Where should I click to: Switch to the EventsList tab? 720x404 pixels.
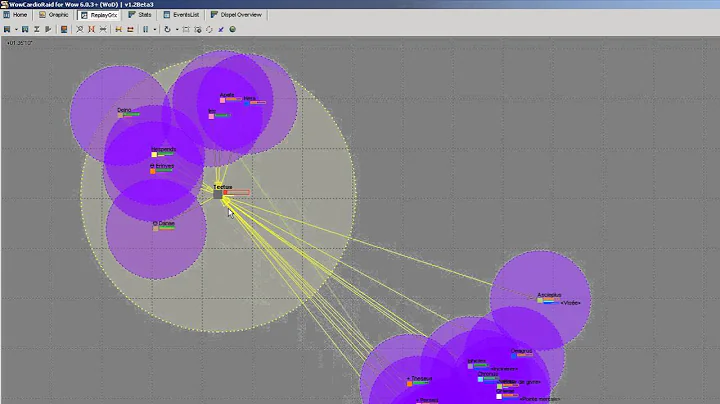click(x=181, y=15)
